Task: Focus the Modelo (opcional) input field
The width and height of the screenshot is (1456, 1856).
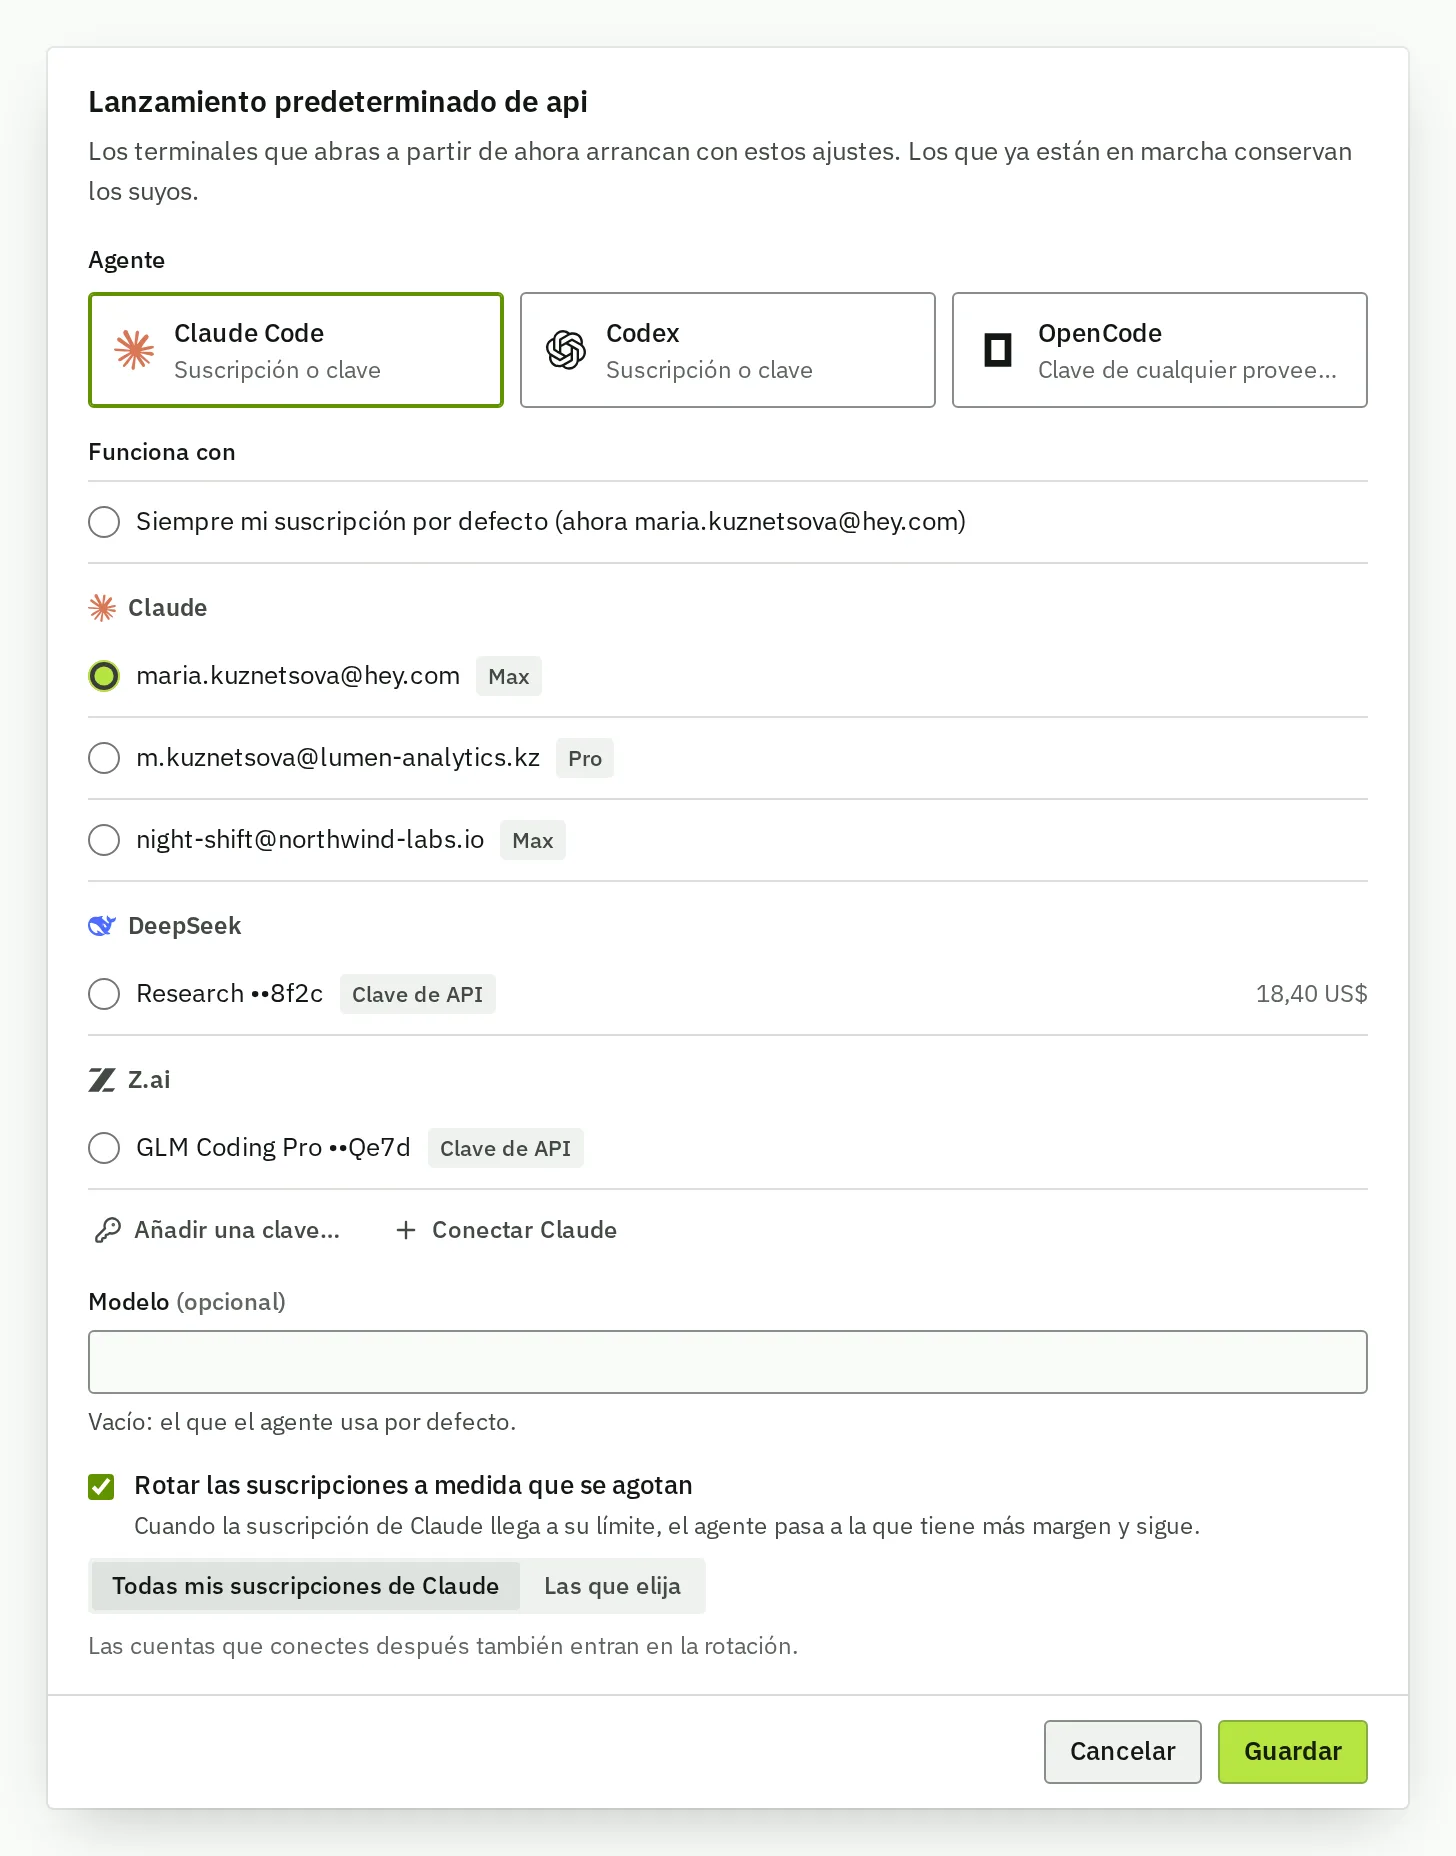Action: 728,1362
